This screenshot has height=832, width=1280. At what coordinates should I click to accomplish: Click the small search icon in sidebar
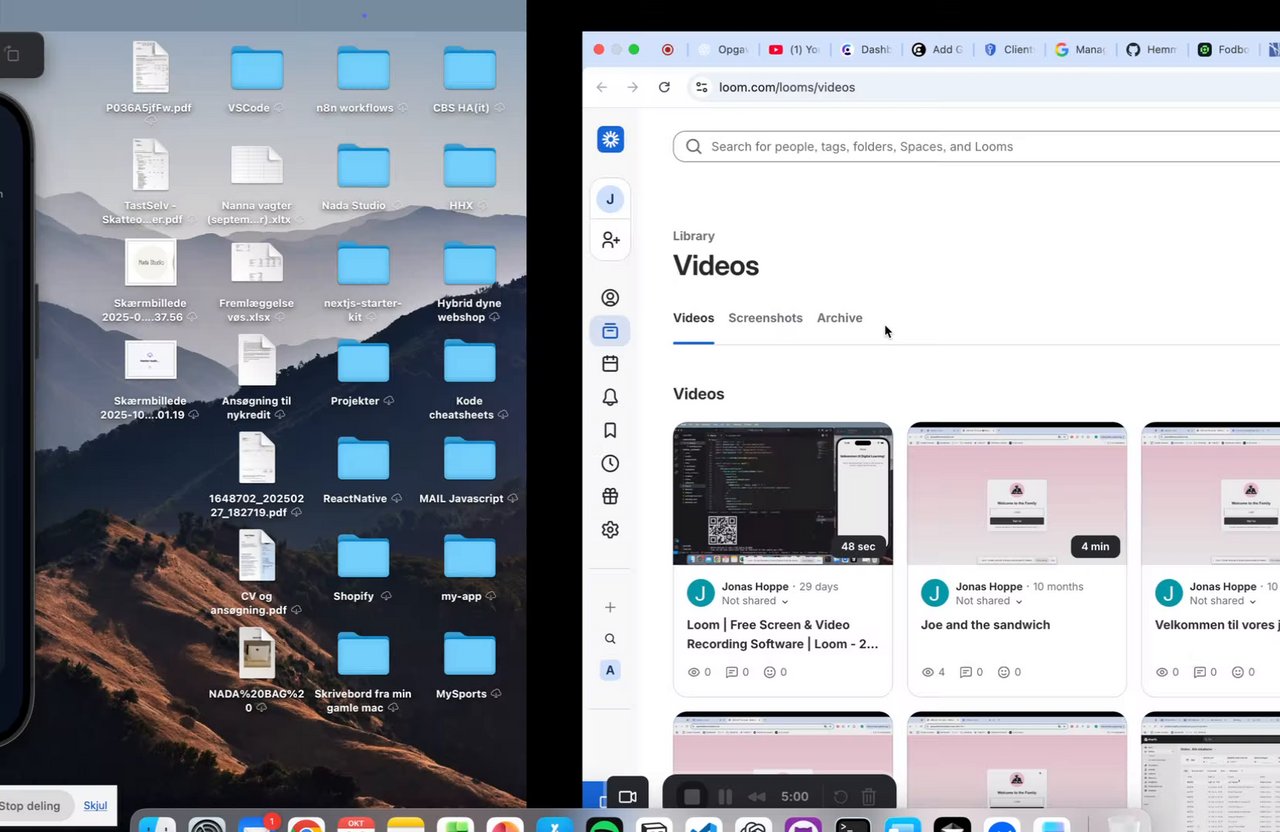tap(610, 639)
